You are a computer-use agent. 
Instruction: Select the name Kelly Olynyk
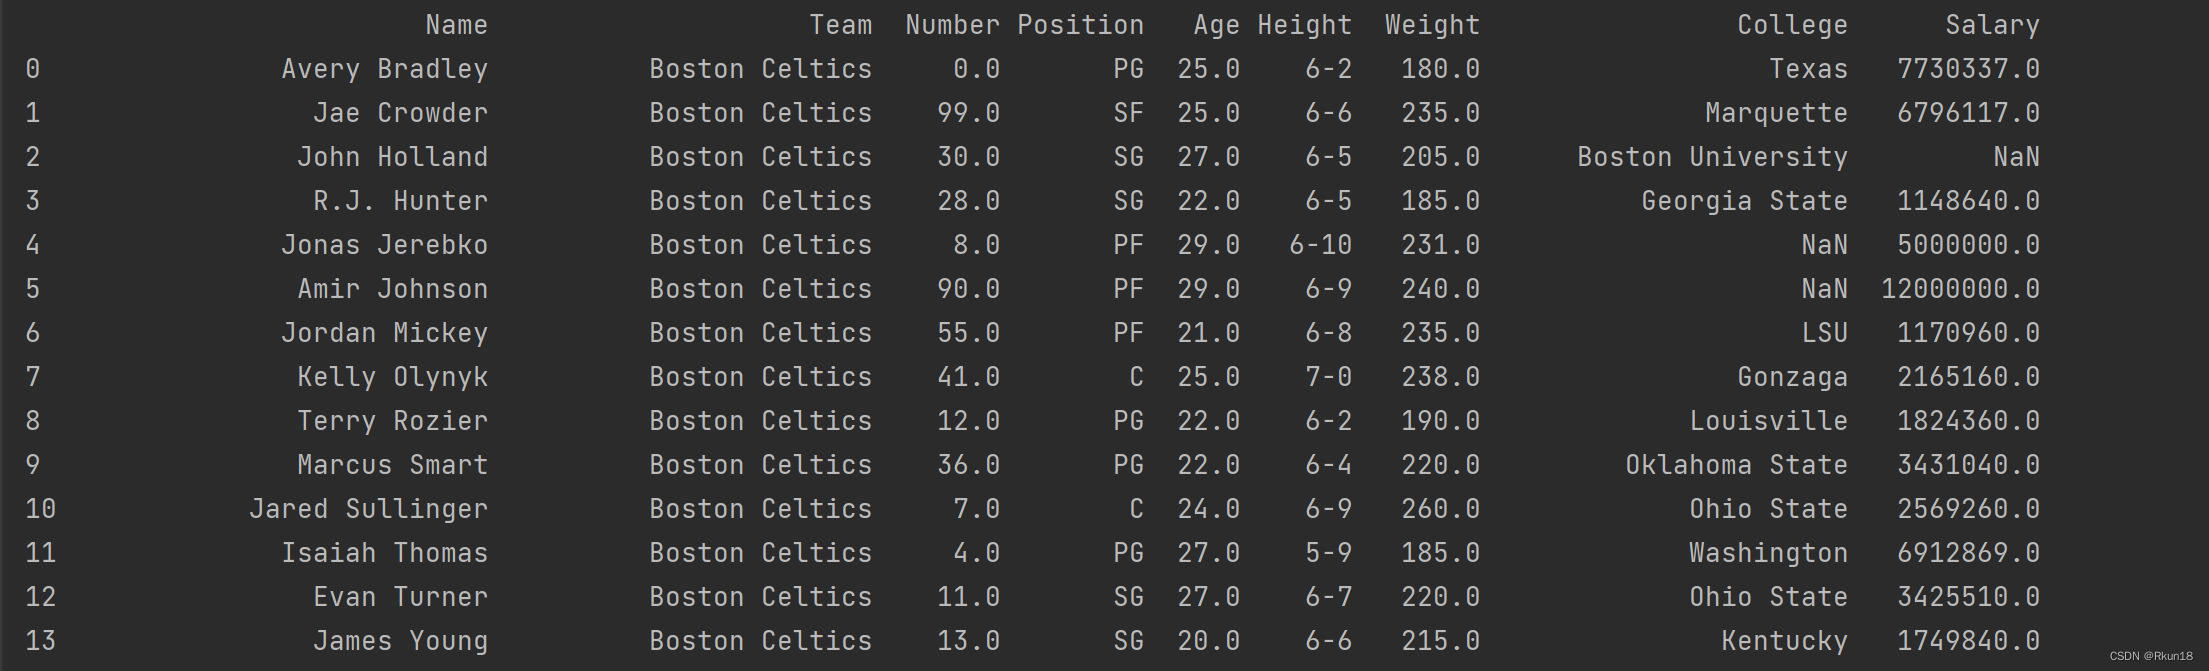click(392, 377)
